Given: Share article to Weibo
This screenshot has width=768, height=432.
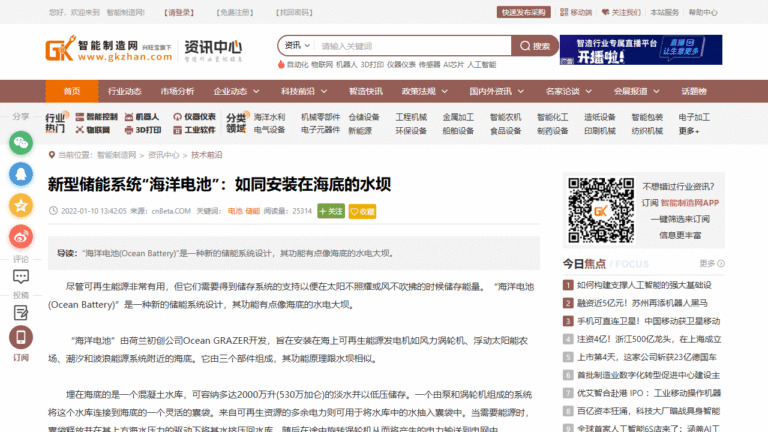Looking at the screenshot, I should coord(21,236).
